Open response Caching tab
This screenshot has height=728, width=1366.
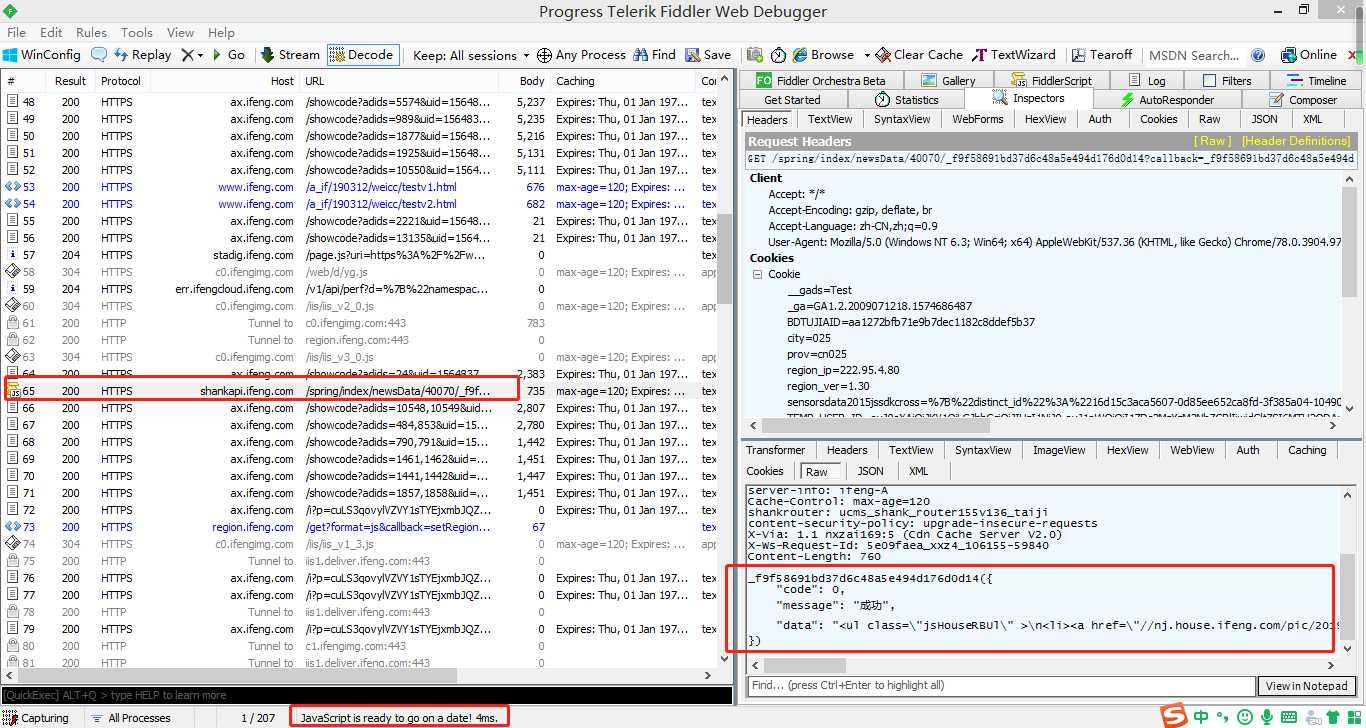1306,451
